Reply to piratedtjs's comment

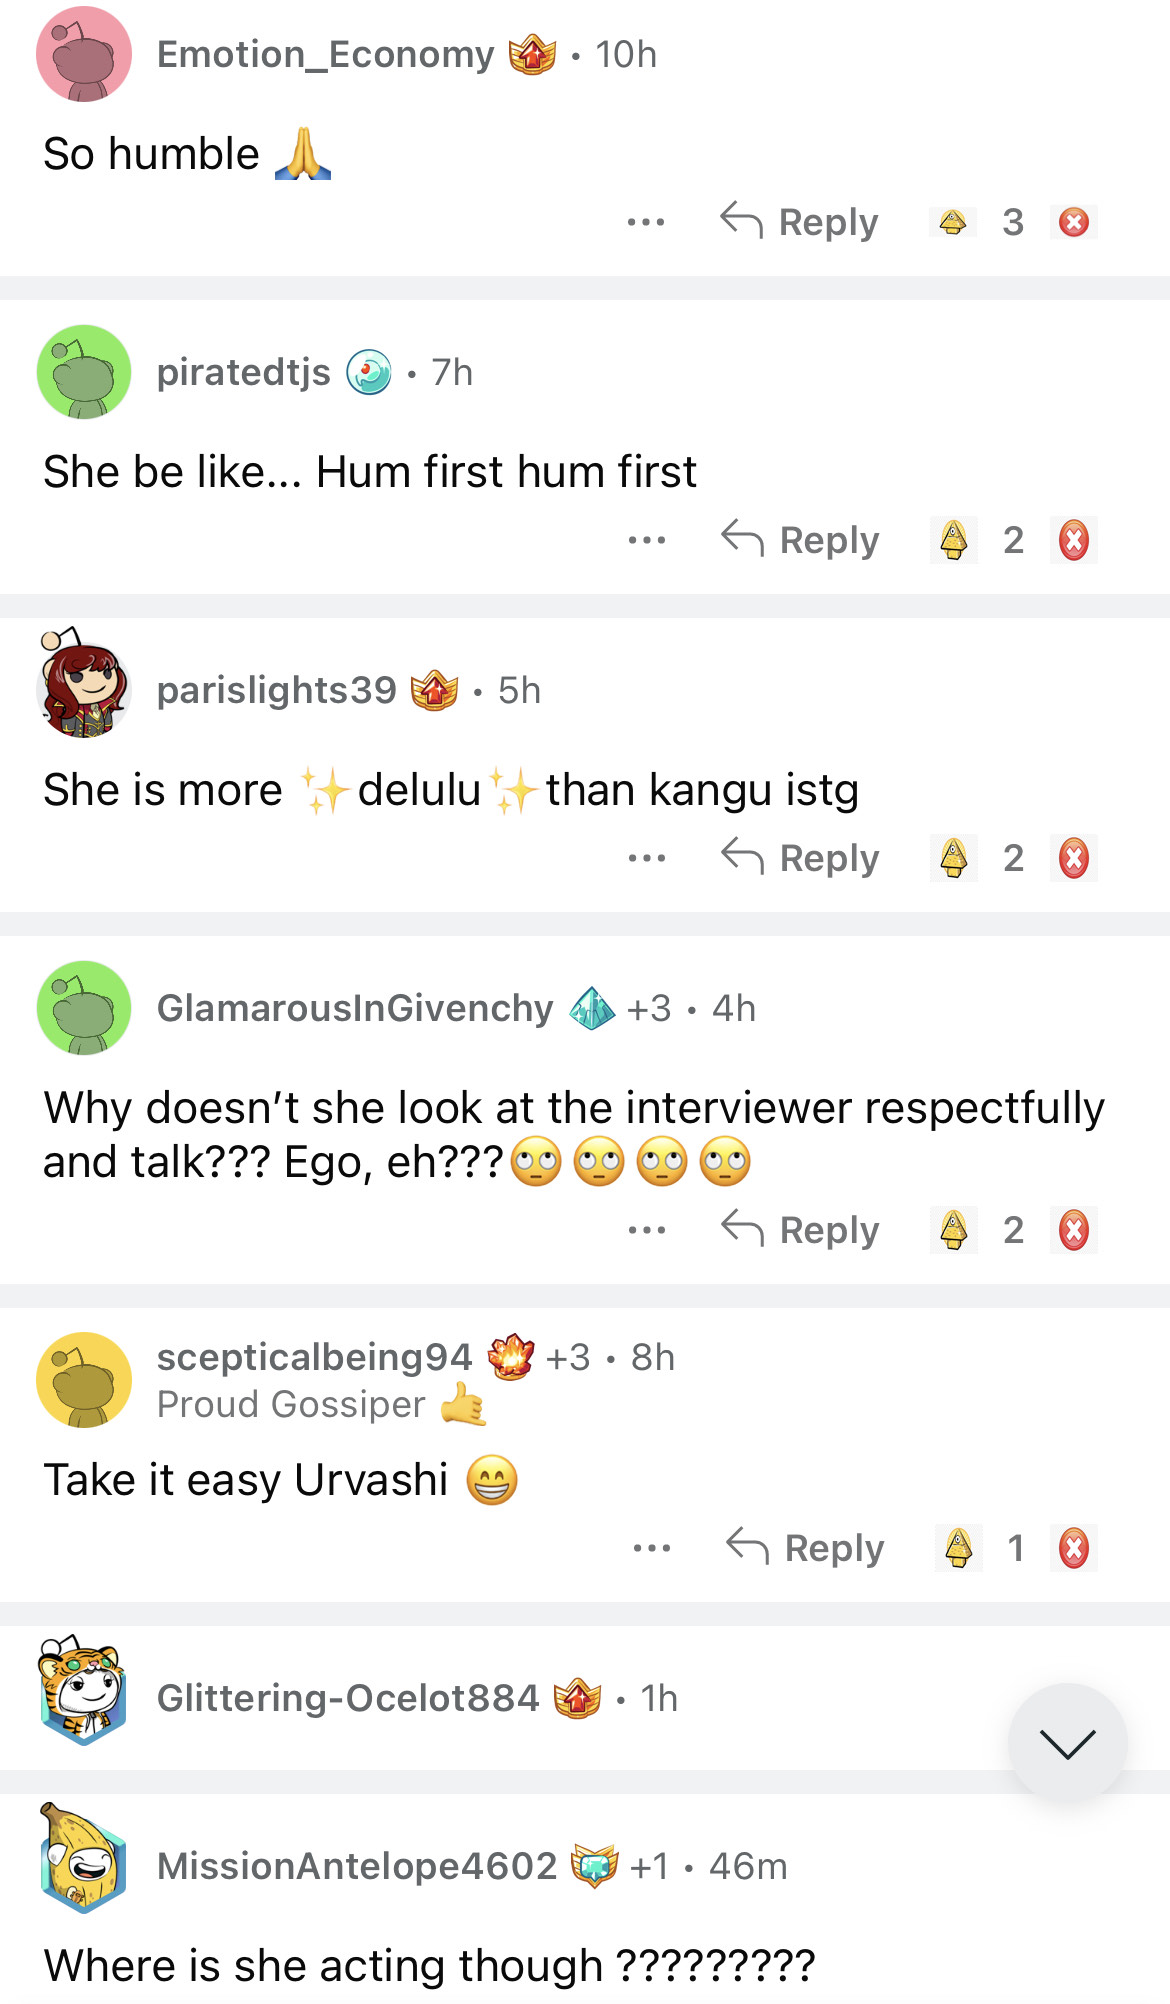coord(801,540)
